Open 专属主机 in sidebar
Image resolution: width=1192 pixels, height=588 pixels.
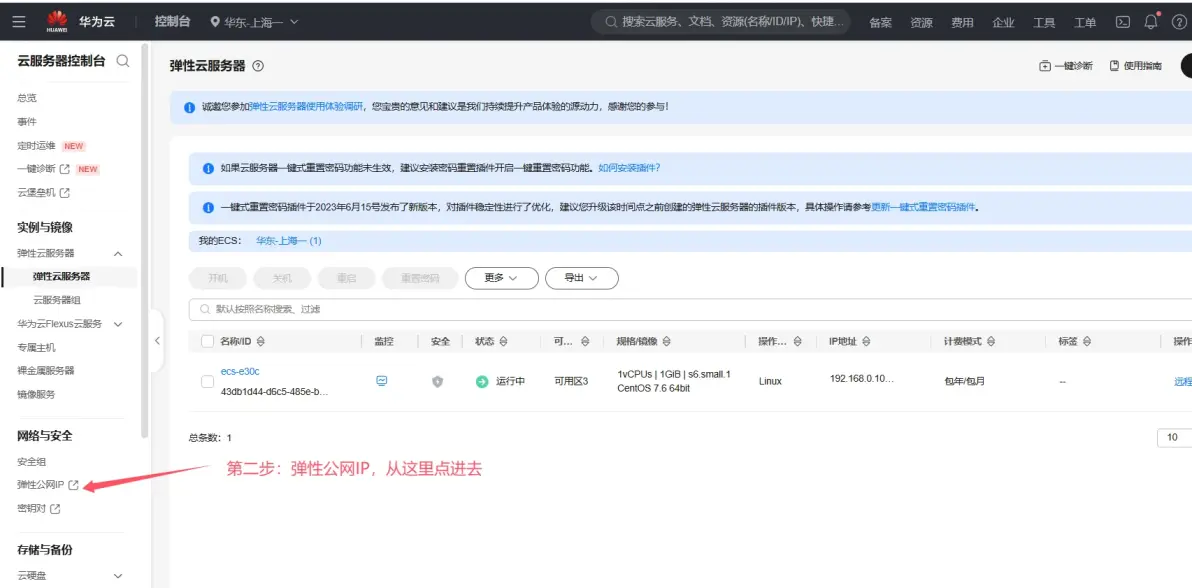pos(36,348)
